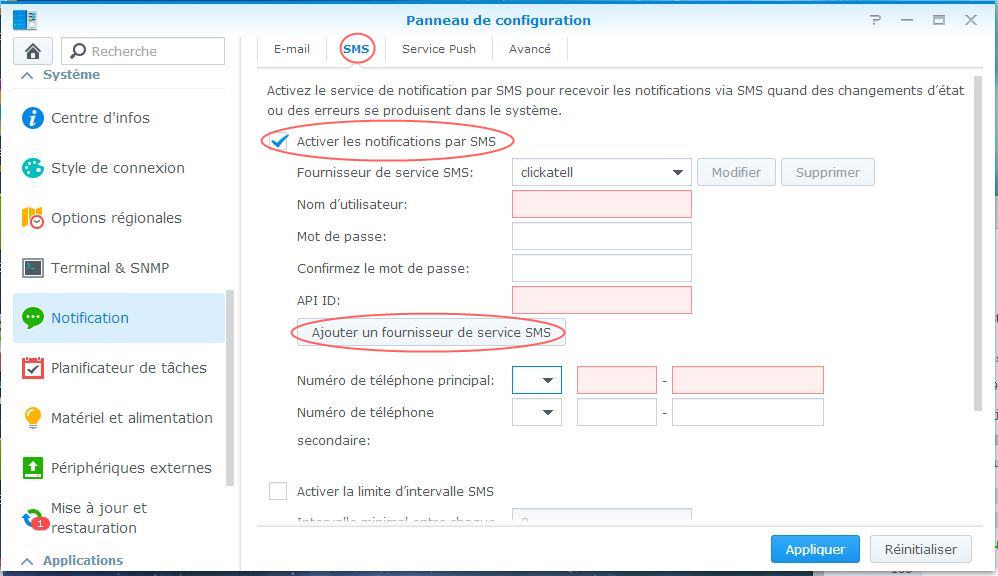This screenshot has width=998, height=576.
Task: Click the Planificateur de tâches calendar icon
Action: tap(33, 368)
